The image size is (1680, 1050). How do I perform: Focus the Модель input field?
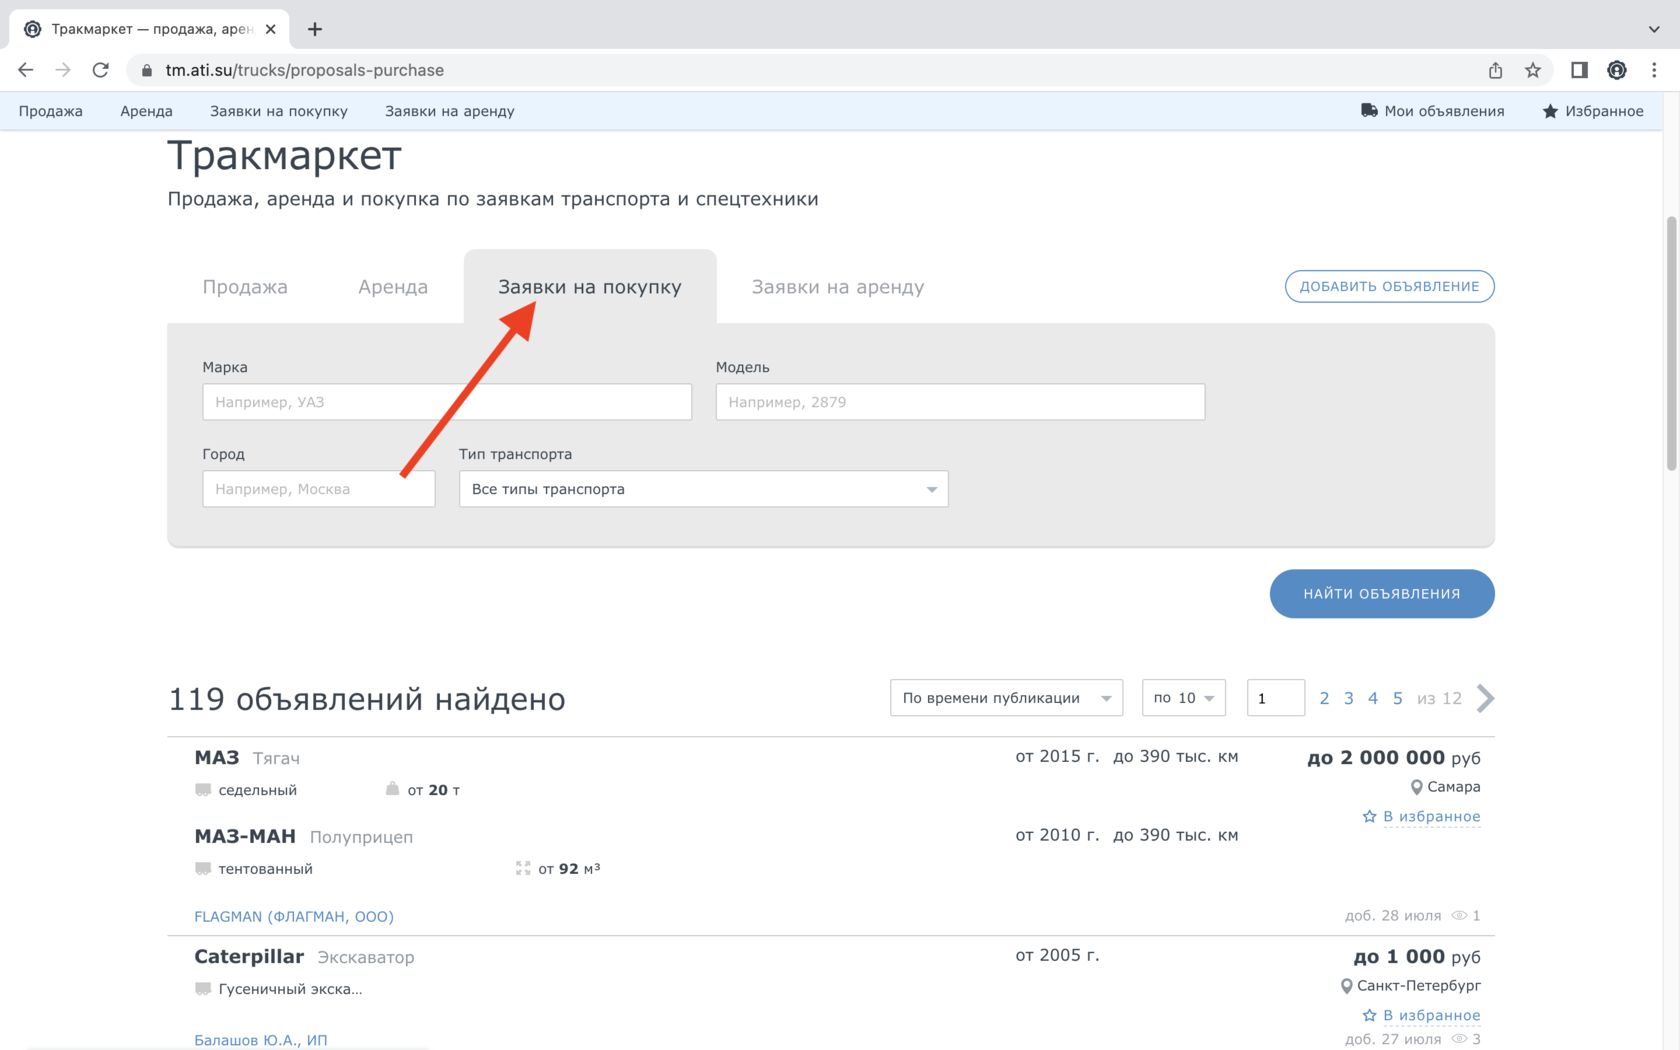tap(960, 402)
